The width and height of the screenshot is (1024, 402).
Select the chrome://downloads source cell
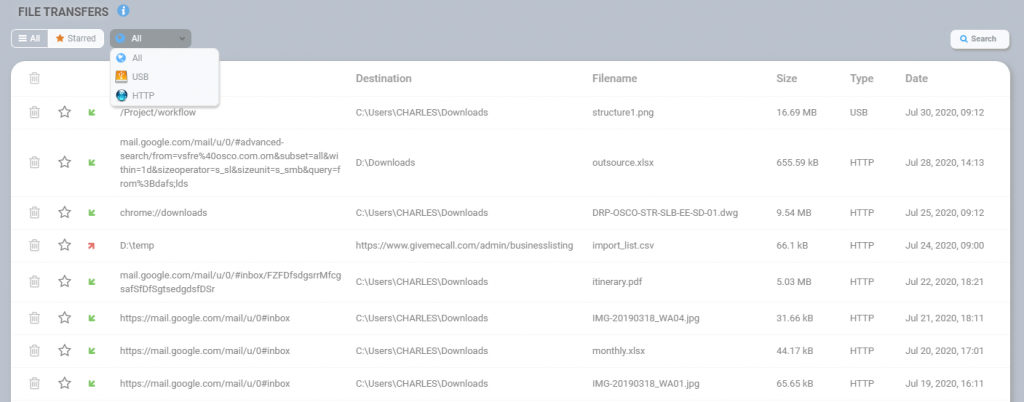click(x=163, y=213)
